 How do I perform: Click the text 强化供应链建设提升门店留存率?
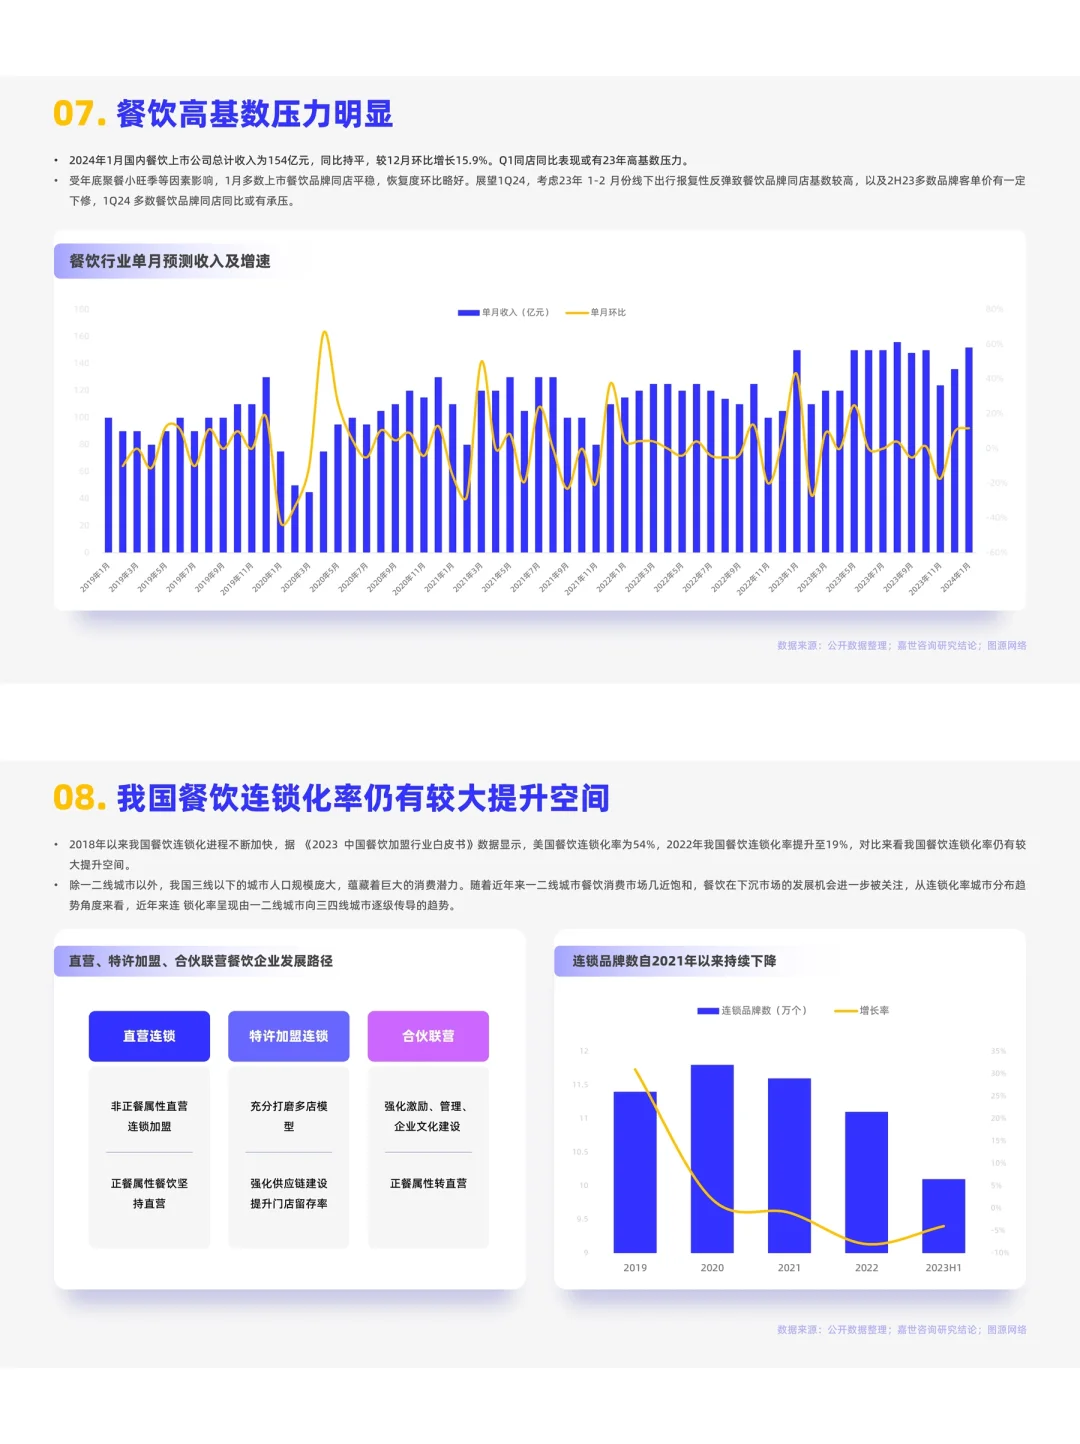tap(289, 1193)
